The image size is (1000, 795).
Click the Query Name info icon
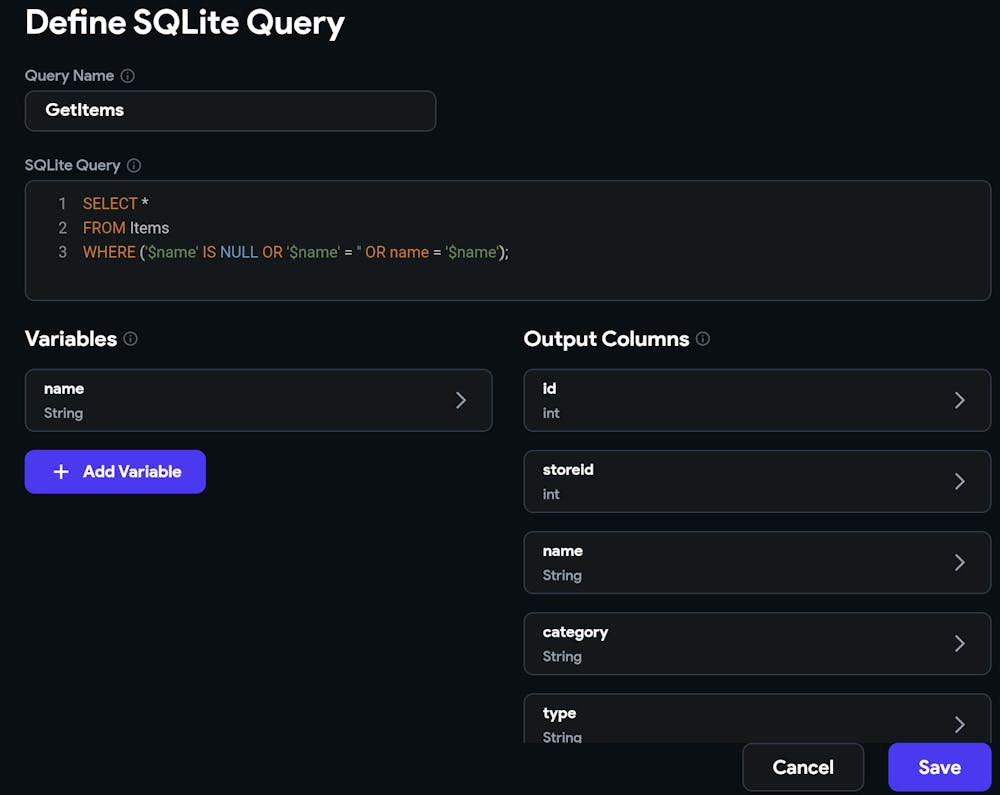(x=127, y=76)
